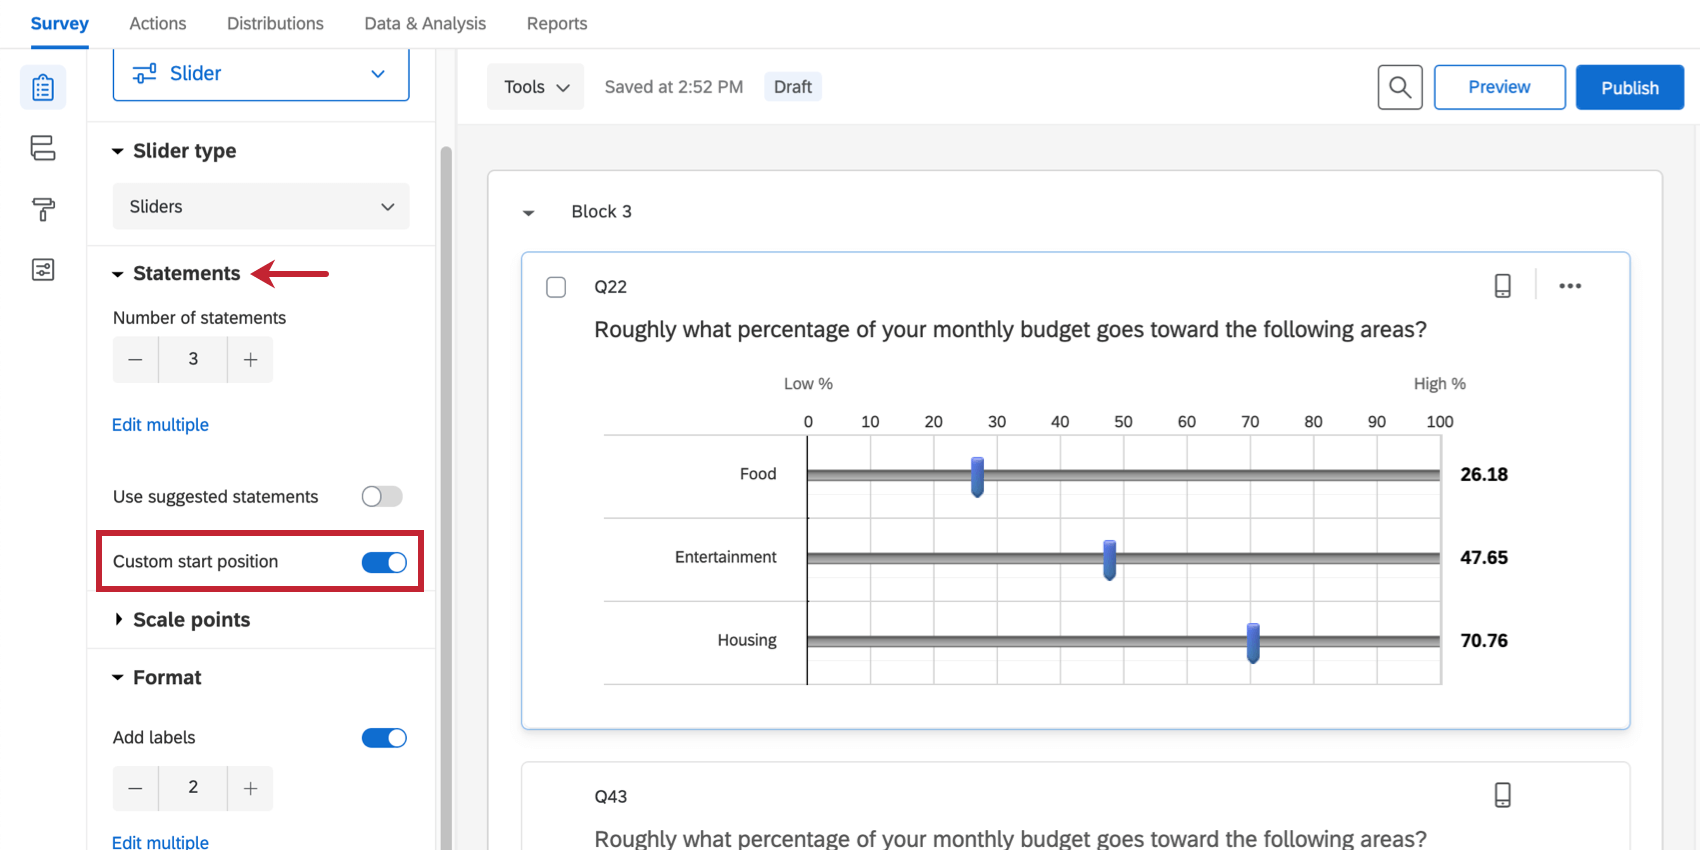
Task: Open the survey options icon in sidebar
Action: point(43,270)
